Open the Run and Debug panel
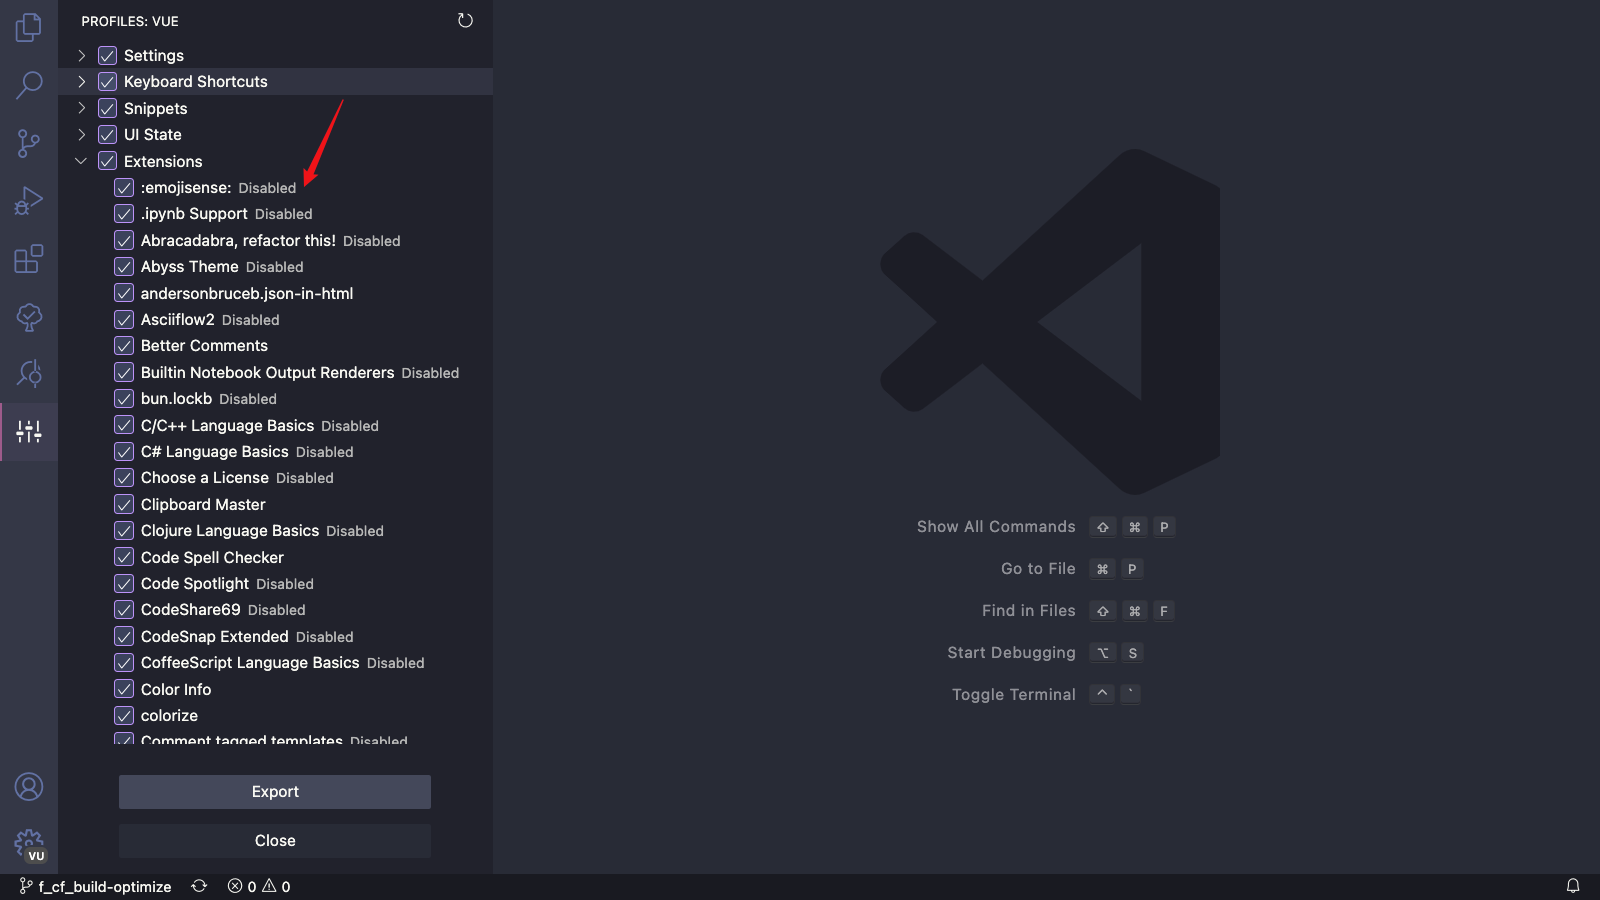The width and height of the screenshot is (1600, 900). pos(28,200)
